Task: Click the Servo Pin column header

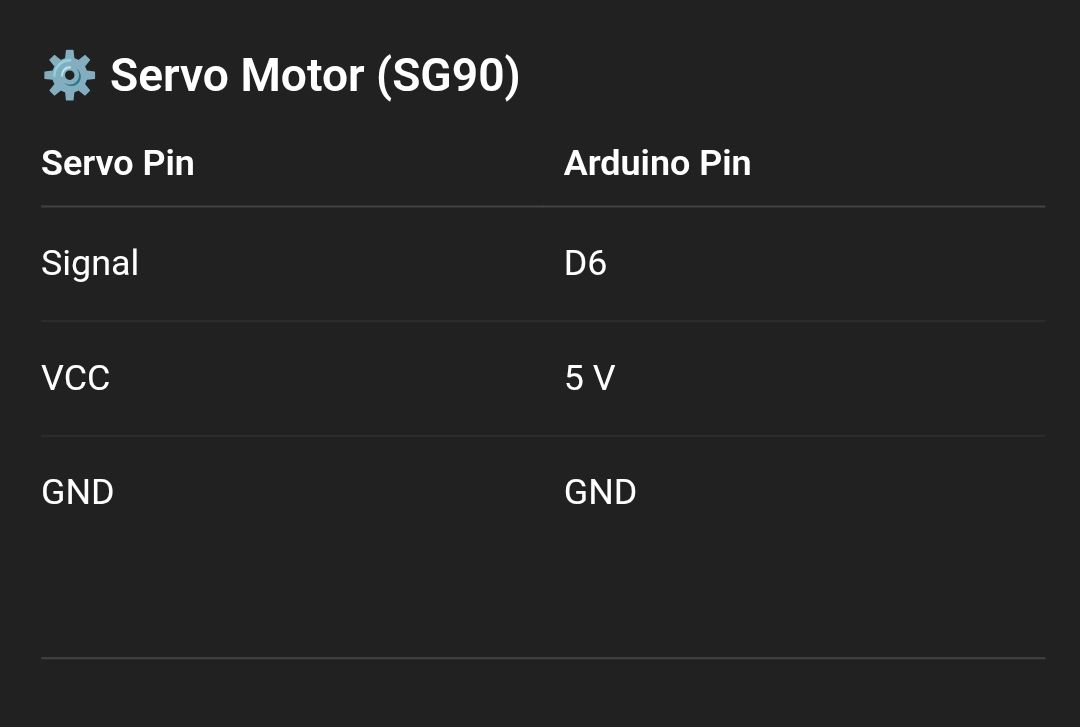Action: 118,163
